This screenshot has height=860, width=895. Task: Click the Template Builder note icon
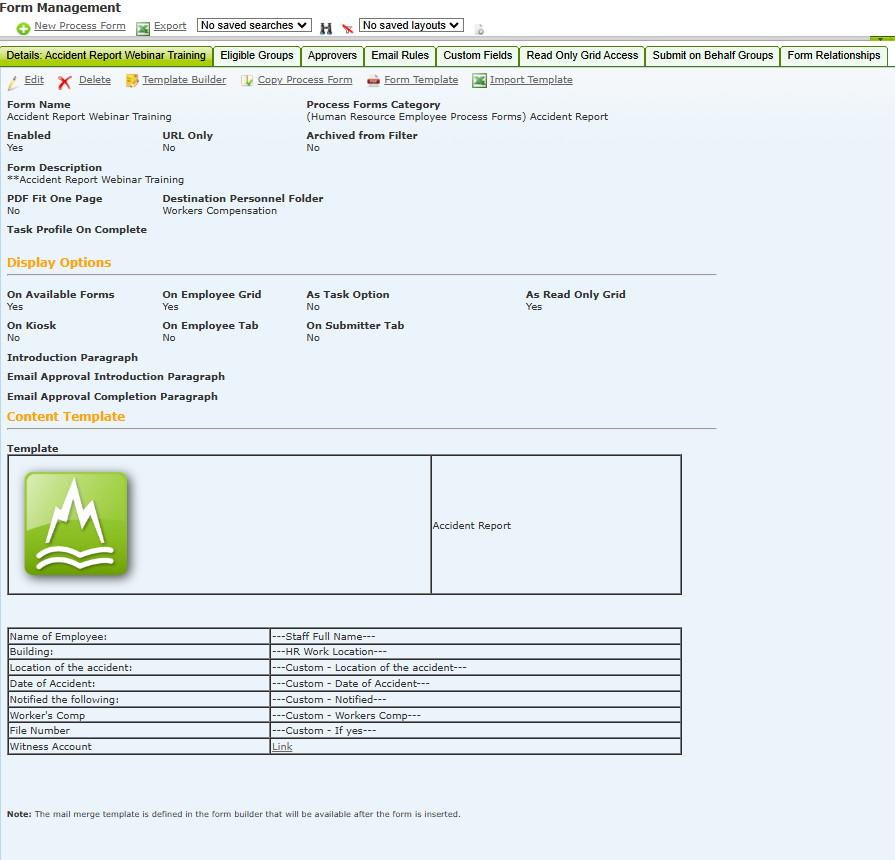[x=132, y=81]
